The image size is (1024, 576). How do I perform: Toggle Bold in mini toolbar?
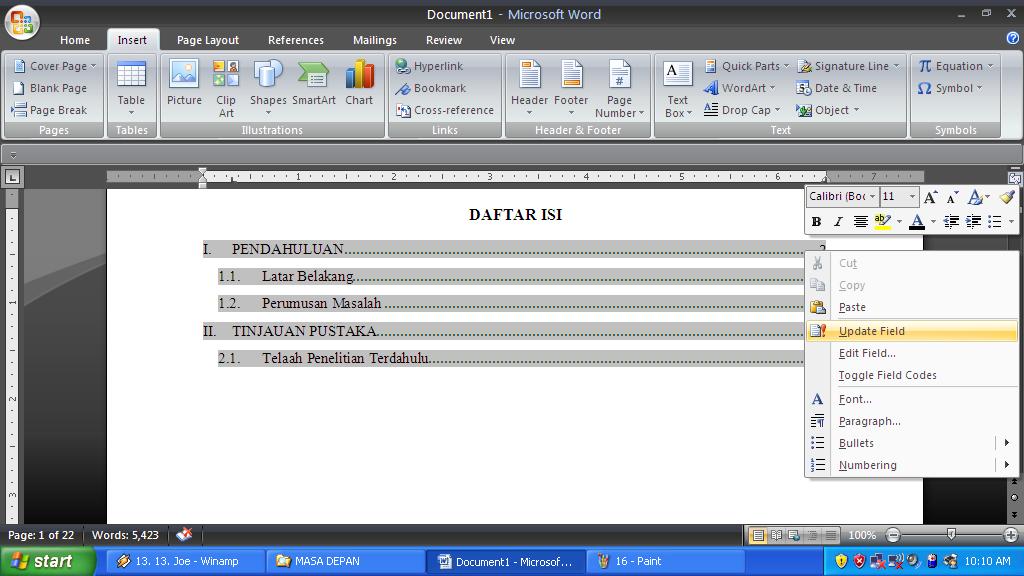pyautogui.click(x=816, y=222)
